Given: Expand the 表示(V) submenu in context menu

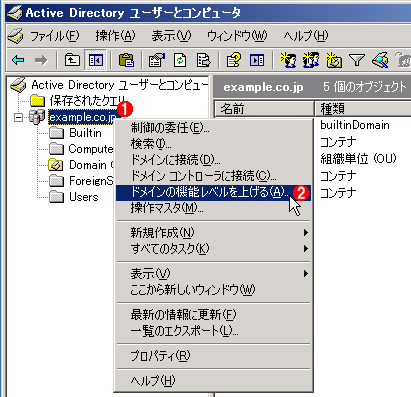Looking at the screenshot, I should pyautogui.click(x=213, y=274).
